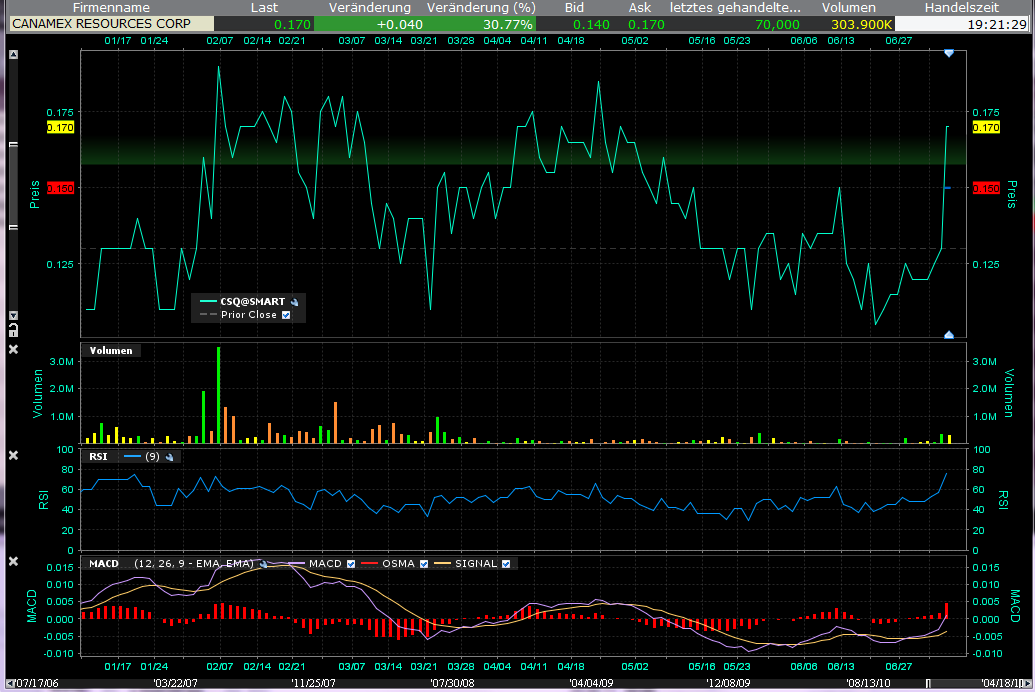Click the link icon beside CSQ@SMART legend
The height and width of the screenshot is (692, 1035).
coord(296,300)
